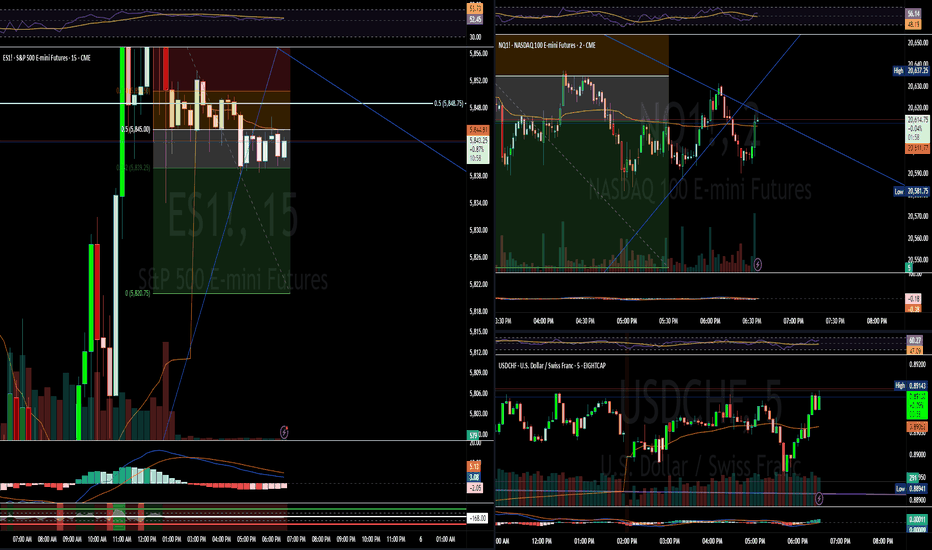Click the Low 0.88941 label on USDCHF chart
The image size is (932, 550).
912,489
